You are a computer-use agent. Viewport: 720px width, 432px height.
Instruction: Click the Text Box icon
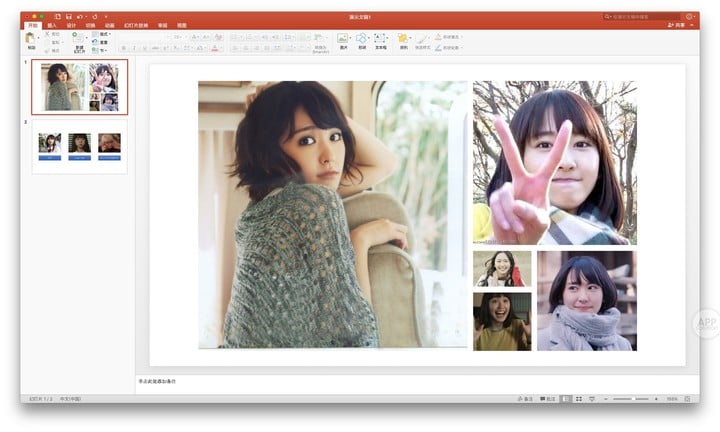(x=380, y=38)
